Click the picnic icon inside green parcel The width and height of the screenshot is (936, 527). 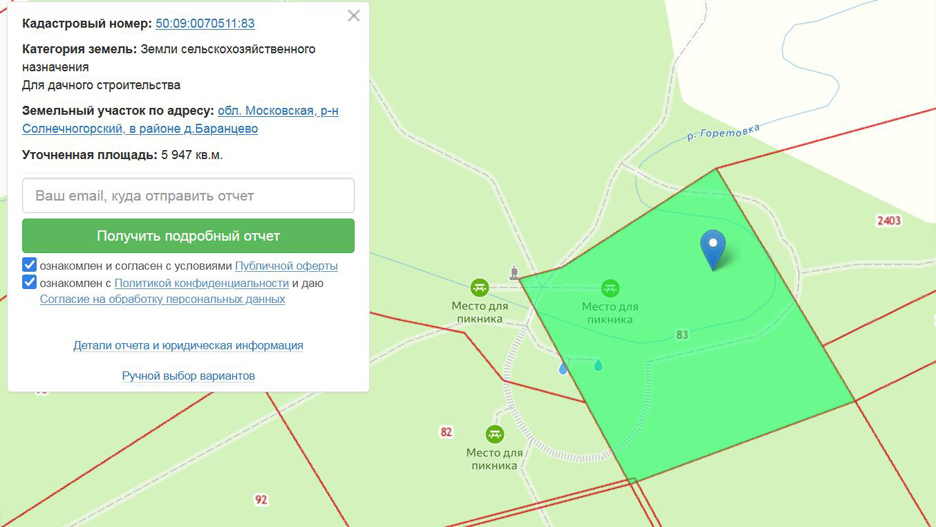click(610, 289)
